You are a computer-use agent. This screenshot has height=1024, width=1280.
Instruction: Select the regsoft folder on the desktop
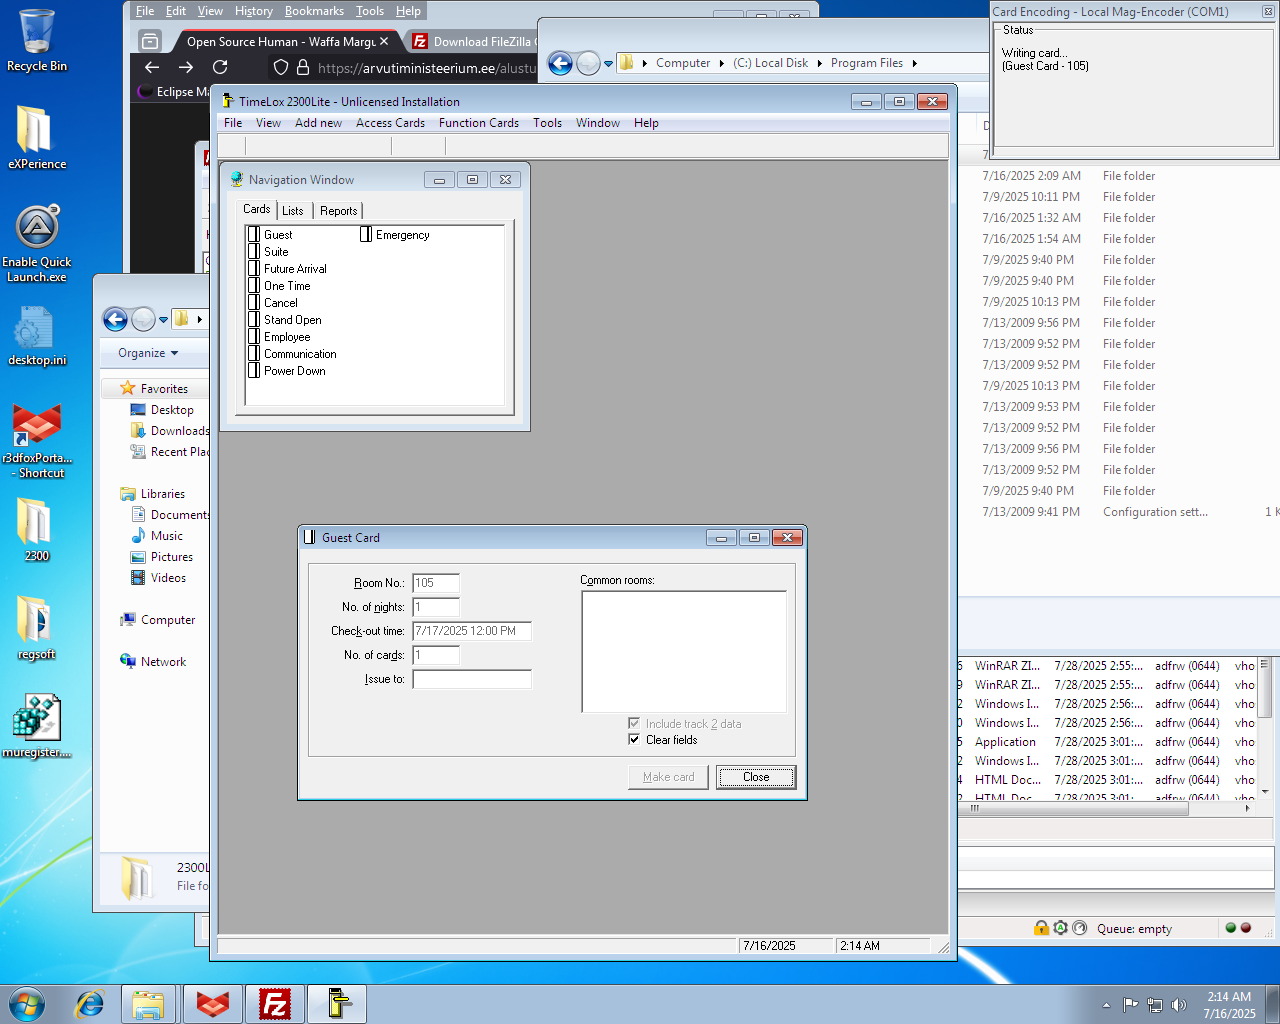36,628
